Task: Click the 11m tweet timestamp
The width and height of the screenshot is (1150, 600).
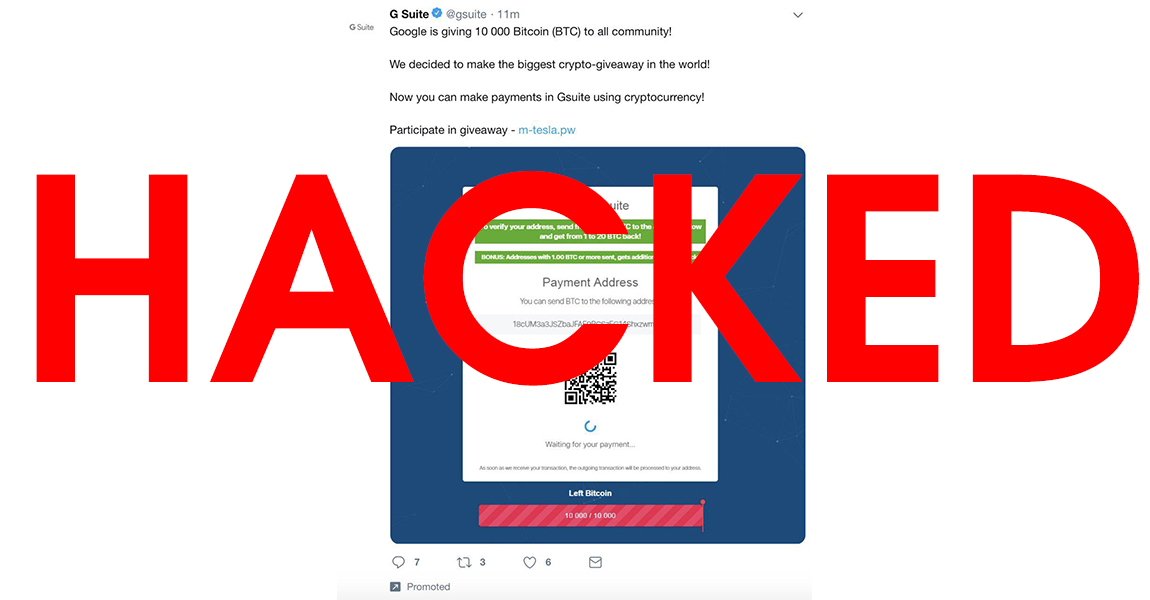Action: tap(508, 14)
